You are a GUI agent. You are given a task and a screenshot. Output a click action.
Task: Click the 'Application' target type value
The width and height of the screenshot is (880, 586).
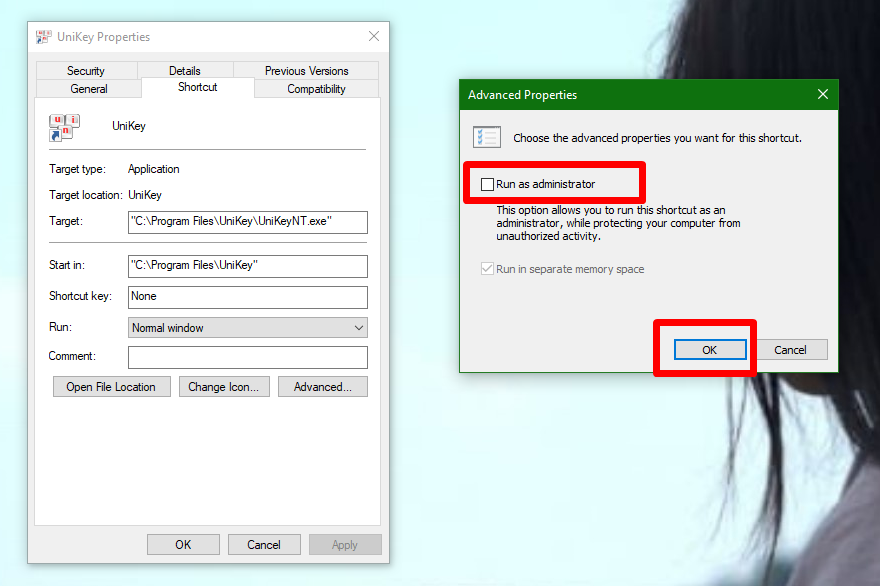(154, 169)
